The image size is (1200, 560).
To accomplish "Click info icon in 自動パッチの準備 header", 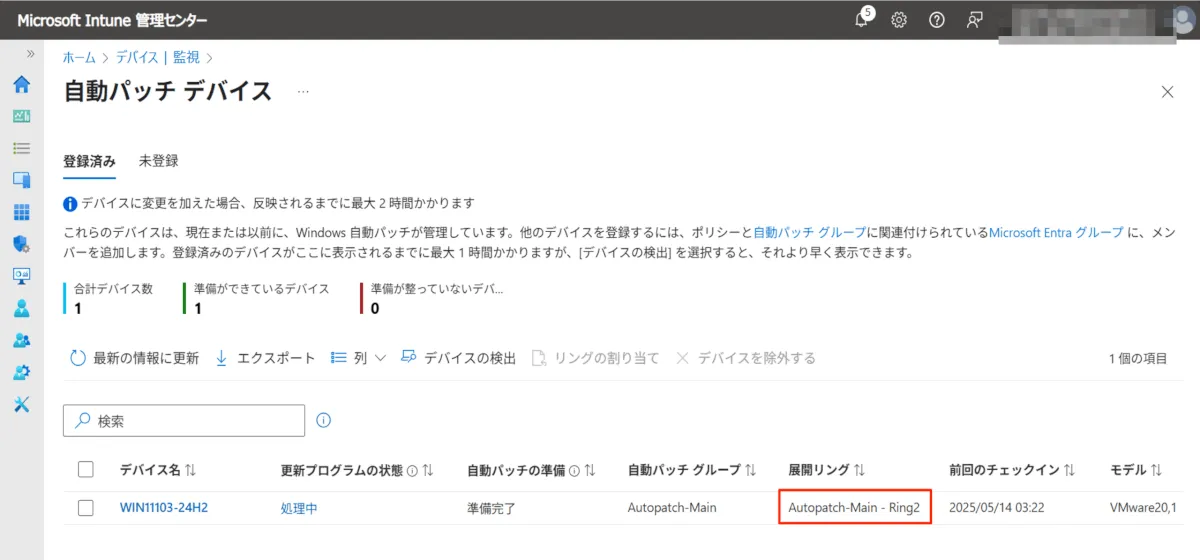I will click(x=573, y=470).
